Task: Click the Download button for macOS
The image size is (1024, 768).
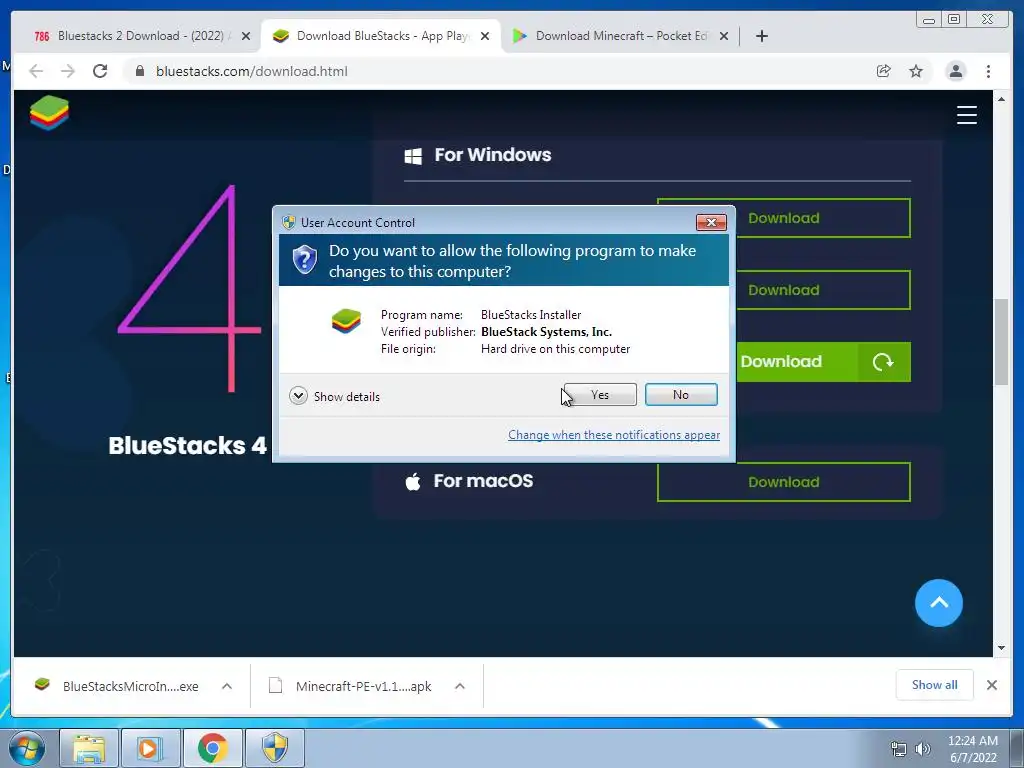Action: point(784,482)
